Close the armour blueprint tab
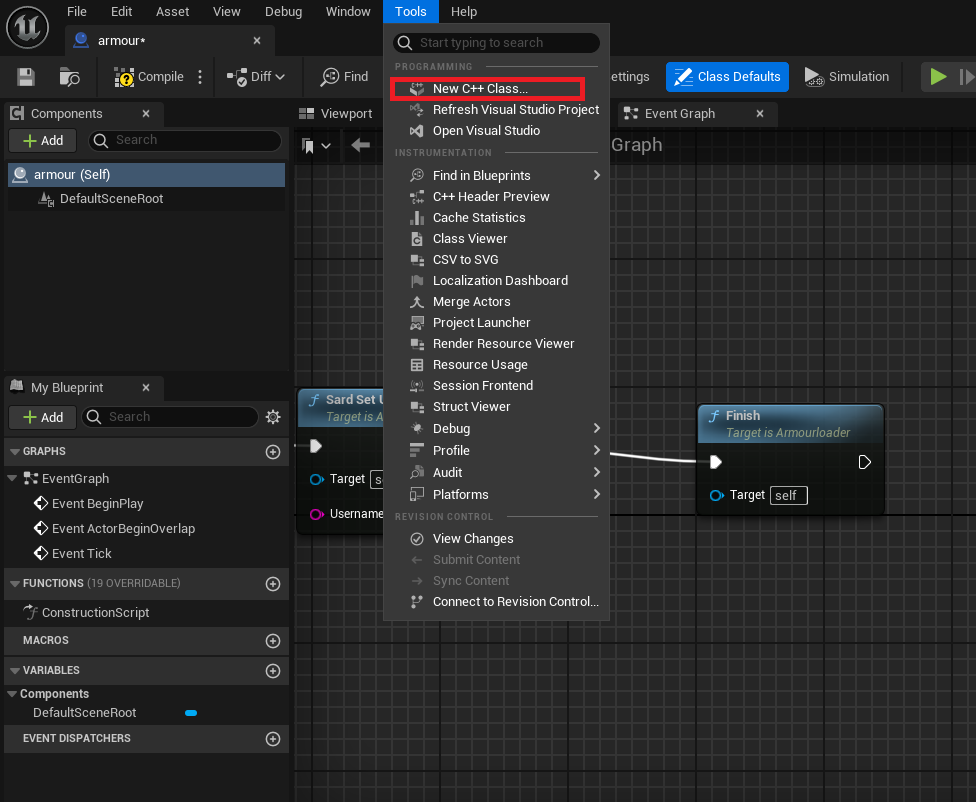The height and width of the screenshot is (802, 976). 257,40
